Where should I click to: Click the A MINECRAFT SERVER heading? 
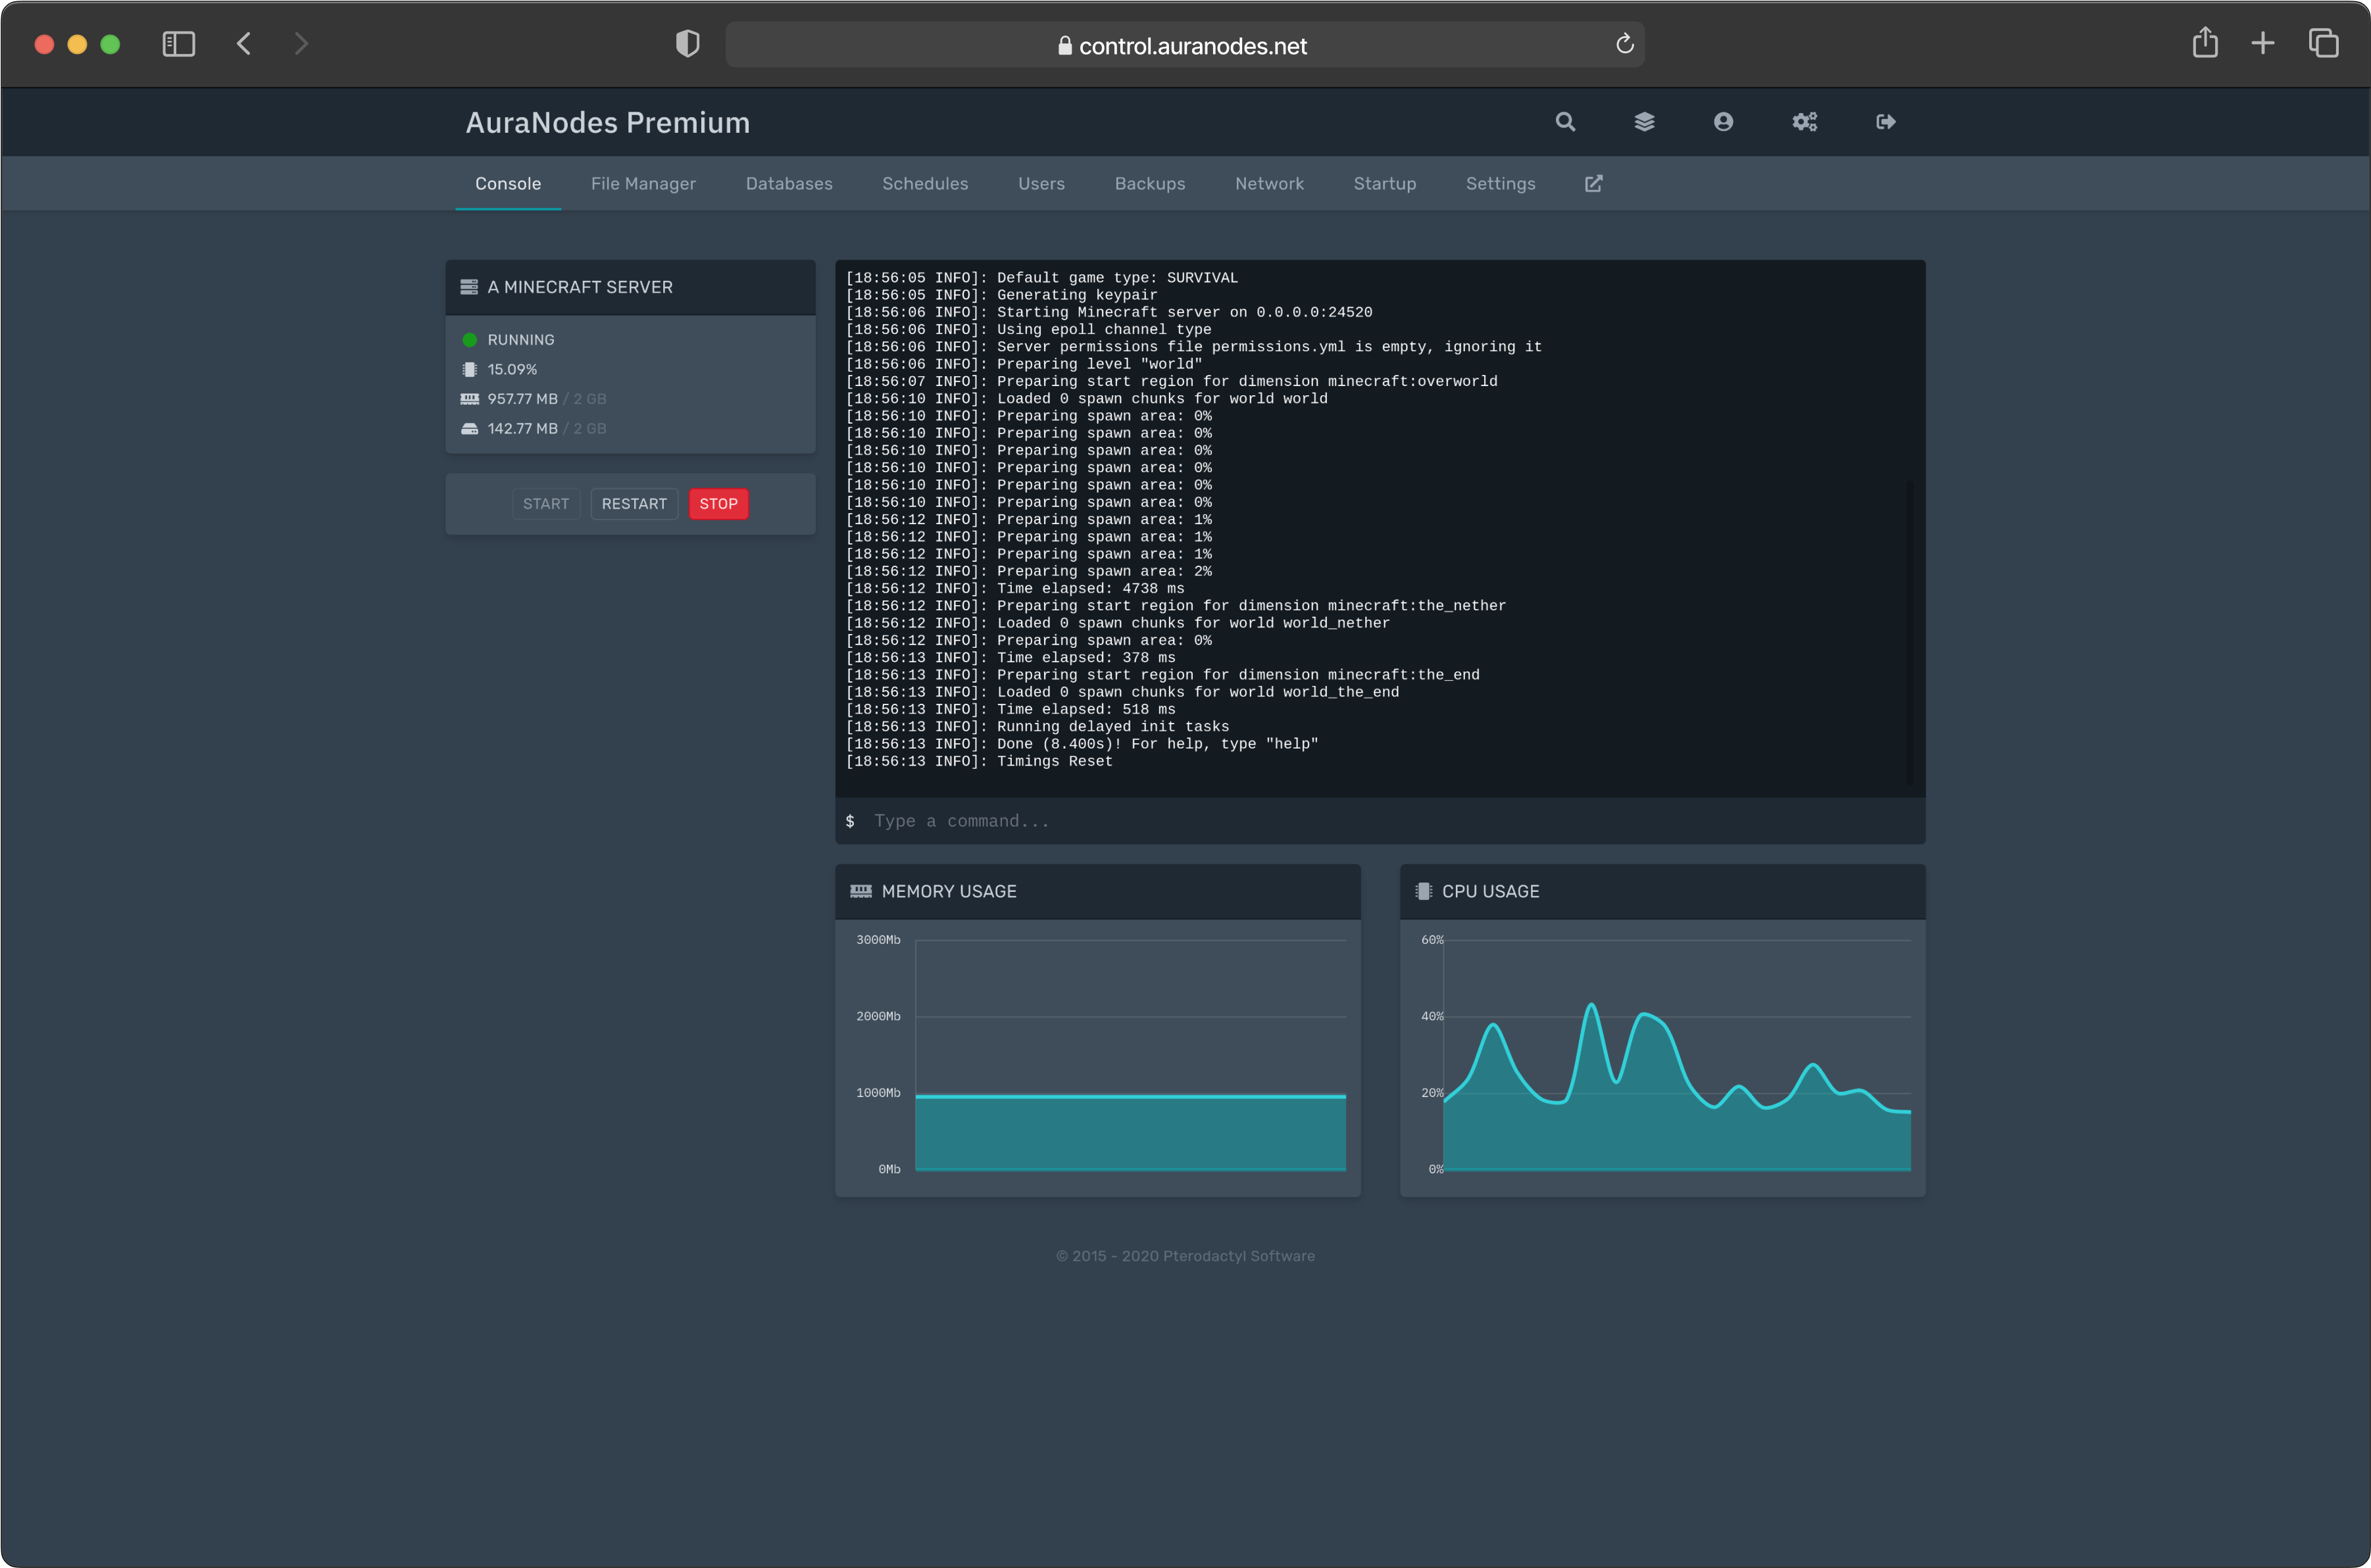click(x=580, y=287)
